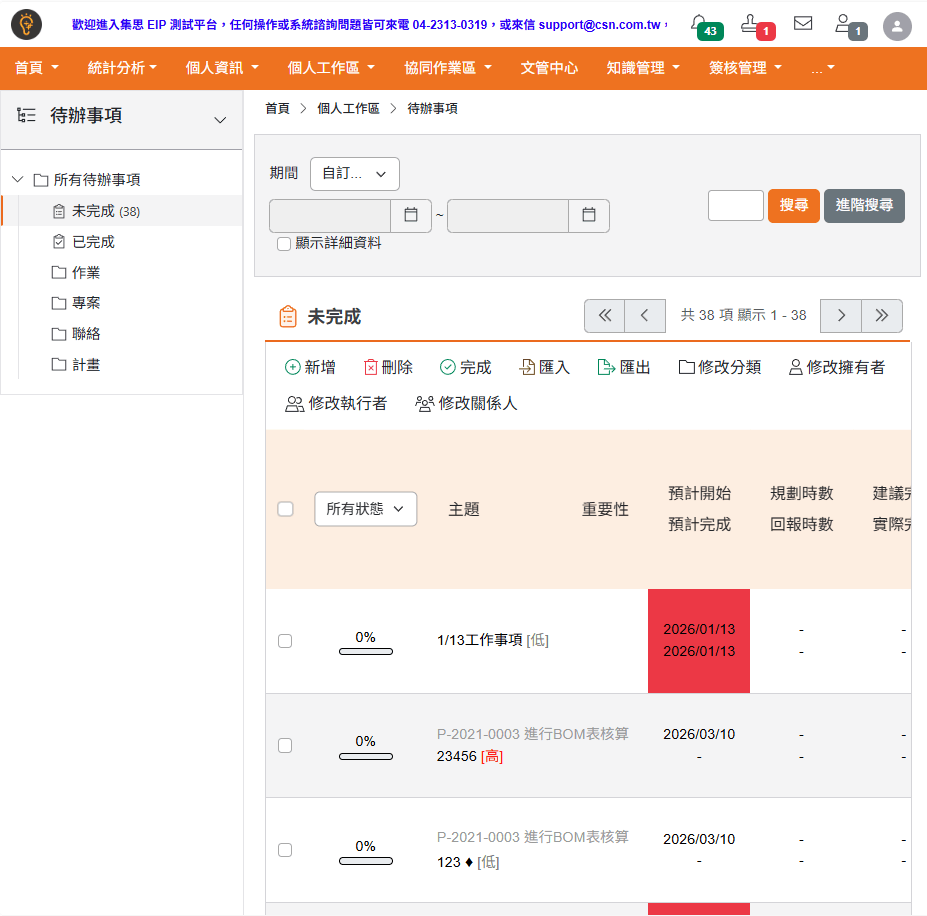Enable 顯示詳細資料 checkbox
The height and width of the screenshot is (916, 927).
tap(284, 243)
